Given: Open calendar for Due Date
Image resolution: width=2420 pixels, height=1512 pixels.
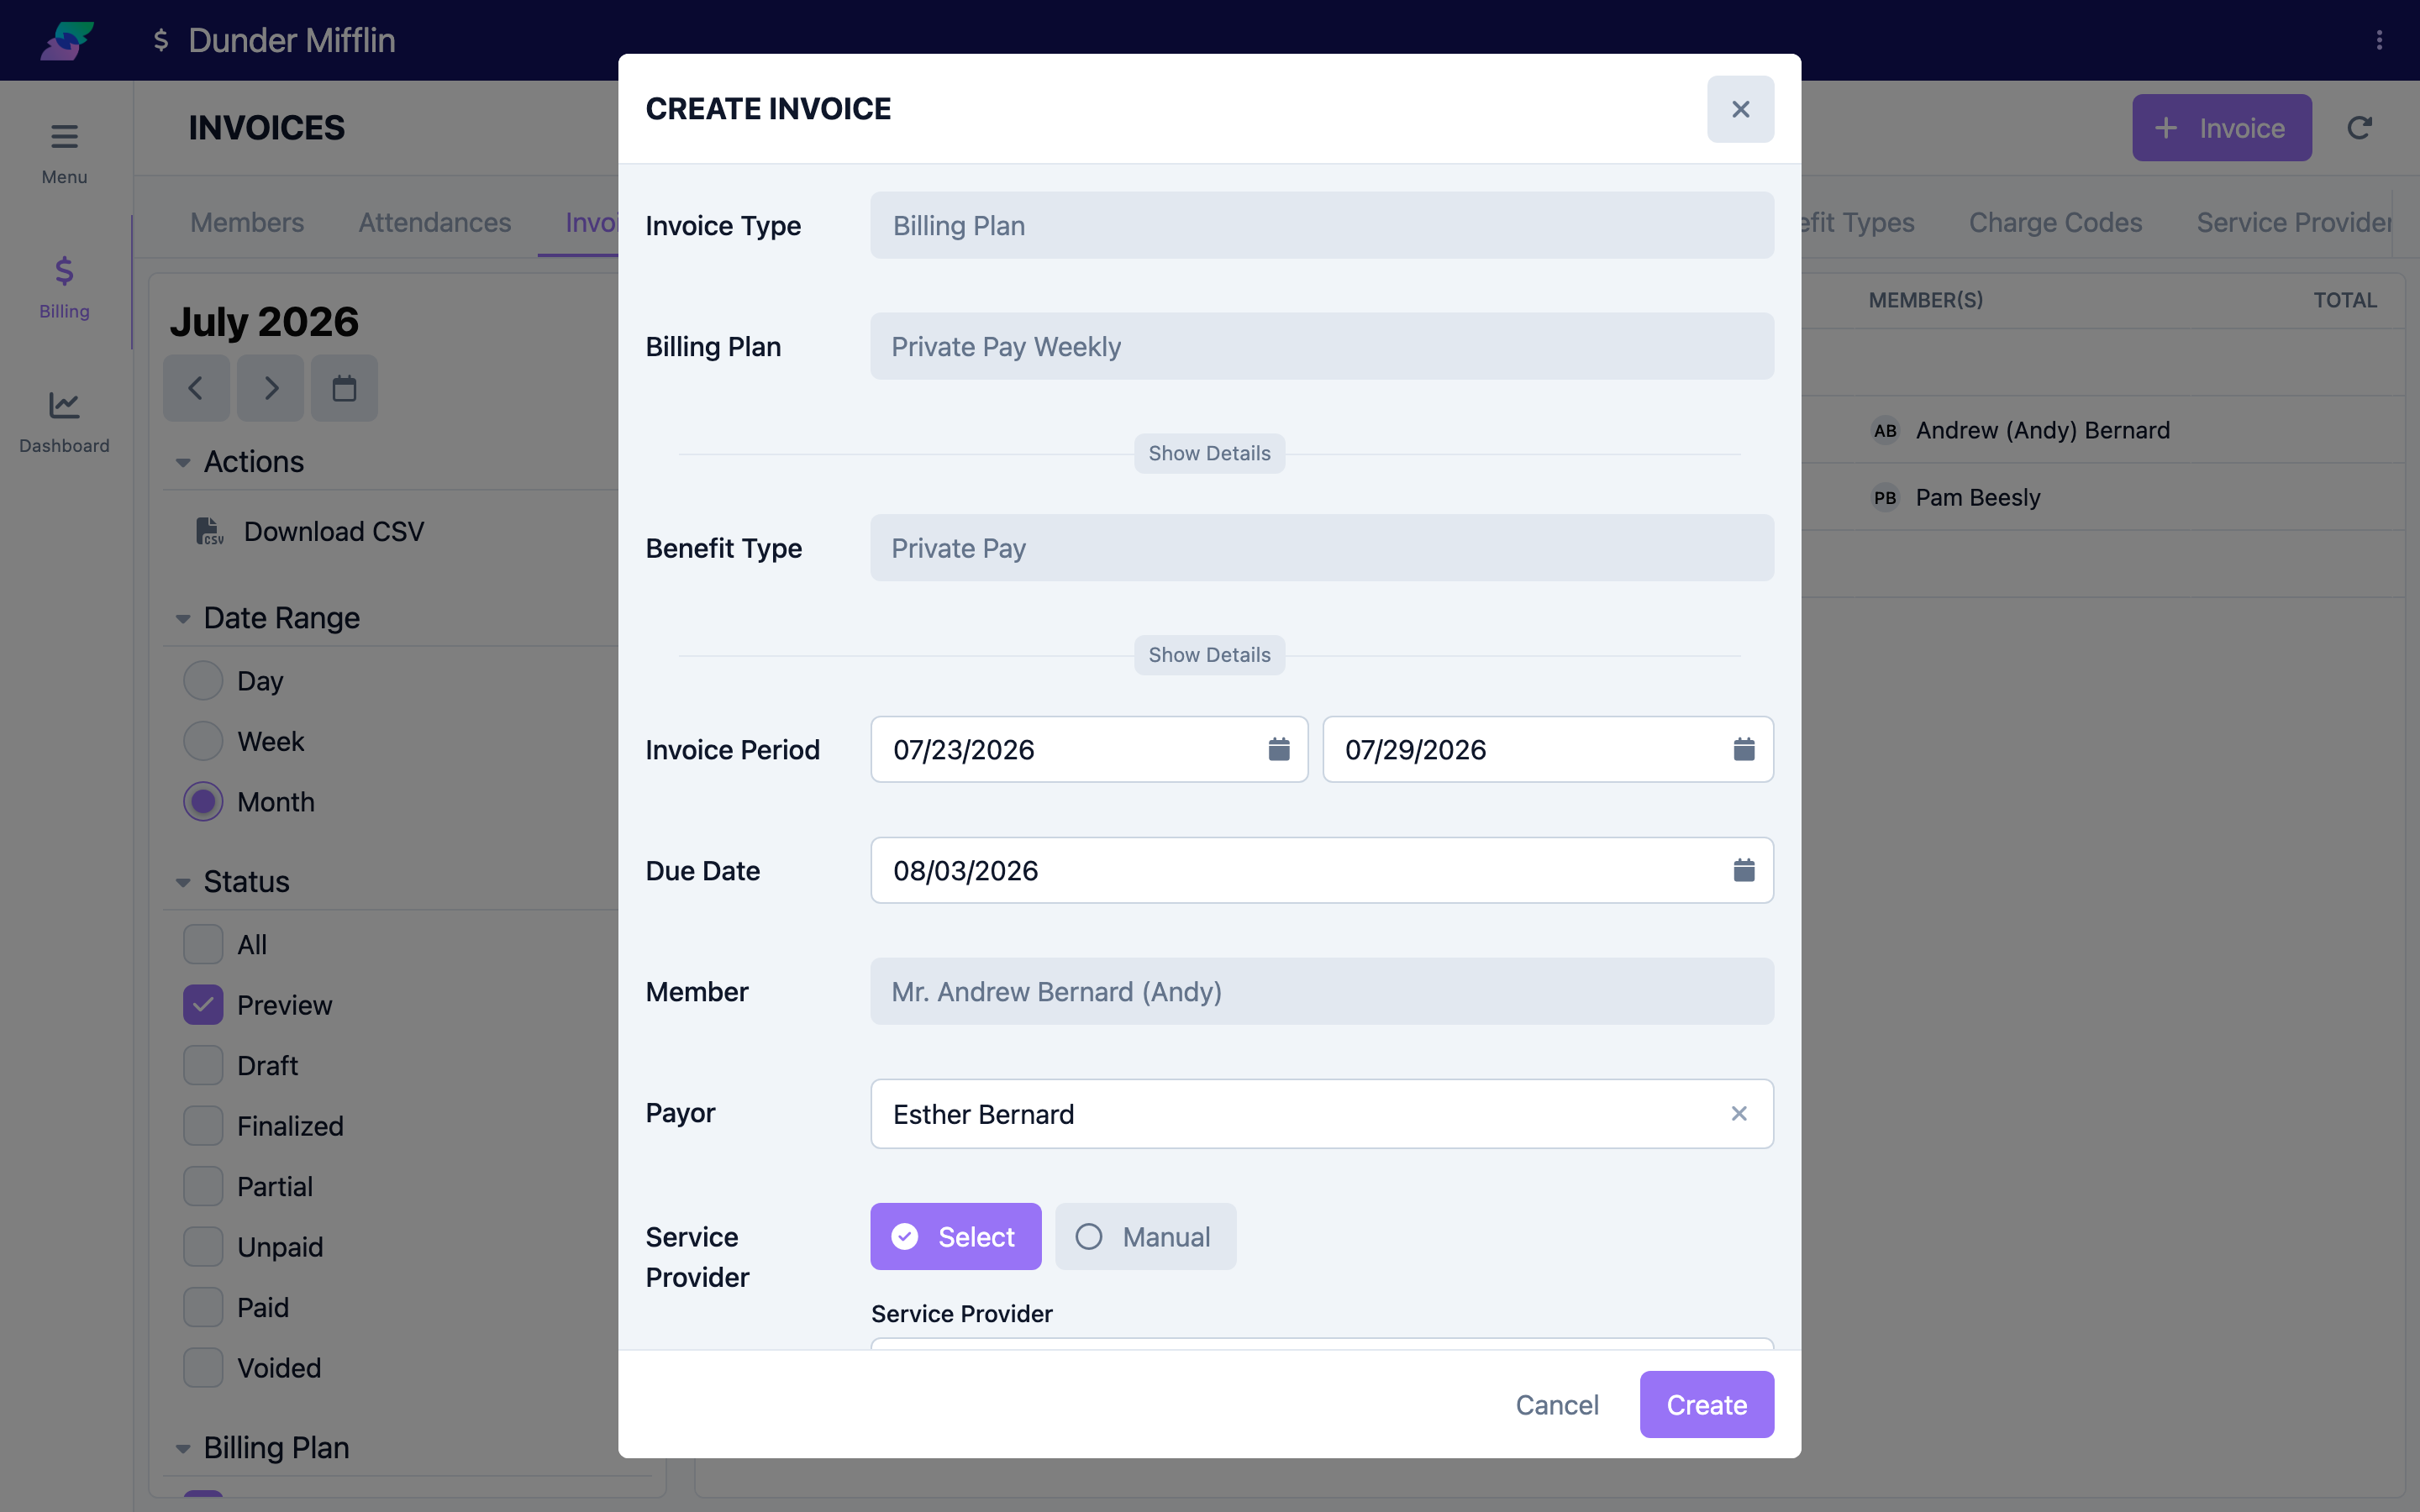Looking at the screenshot, I should (1743, 870).
